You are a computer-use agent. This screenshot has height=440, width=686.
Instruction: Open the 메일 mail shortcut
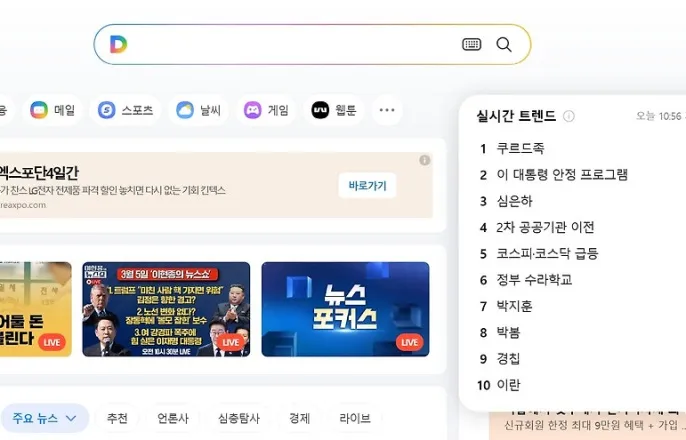[x=52, y=110]
